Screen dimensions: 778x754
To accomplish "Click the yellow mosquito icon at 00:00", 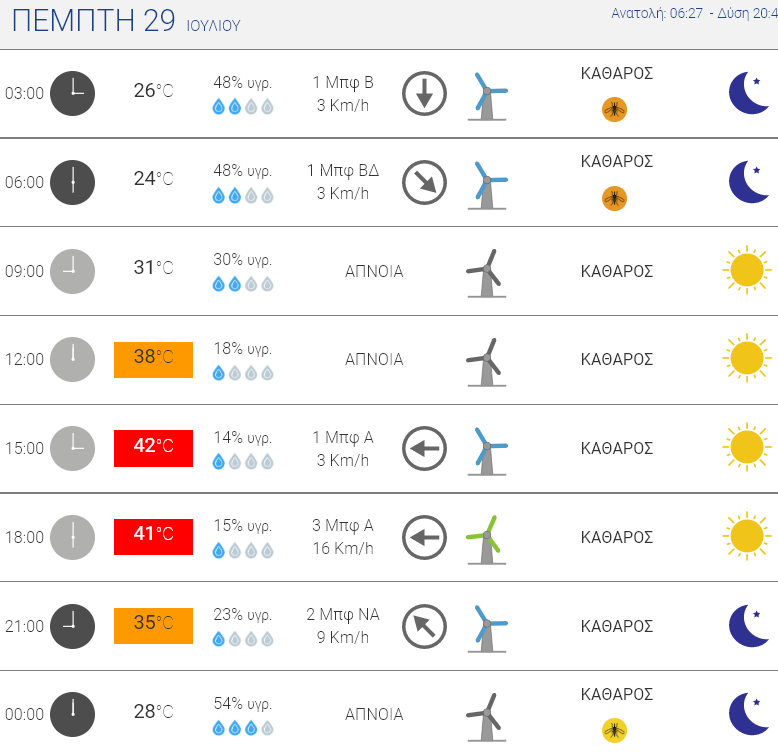I will coord(614,730).
